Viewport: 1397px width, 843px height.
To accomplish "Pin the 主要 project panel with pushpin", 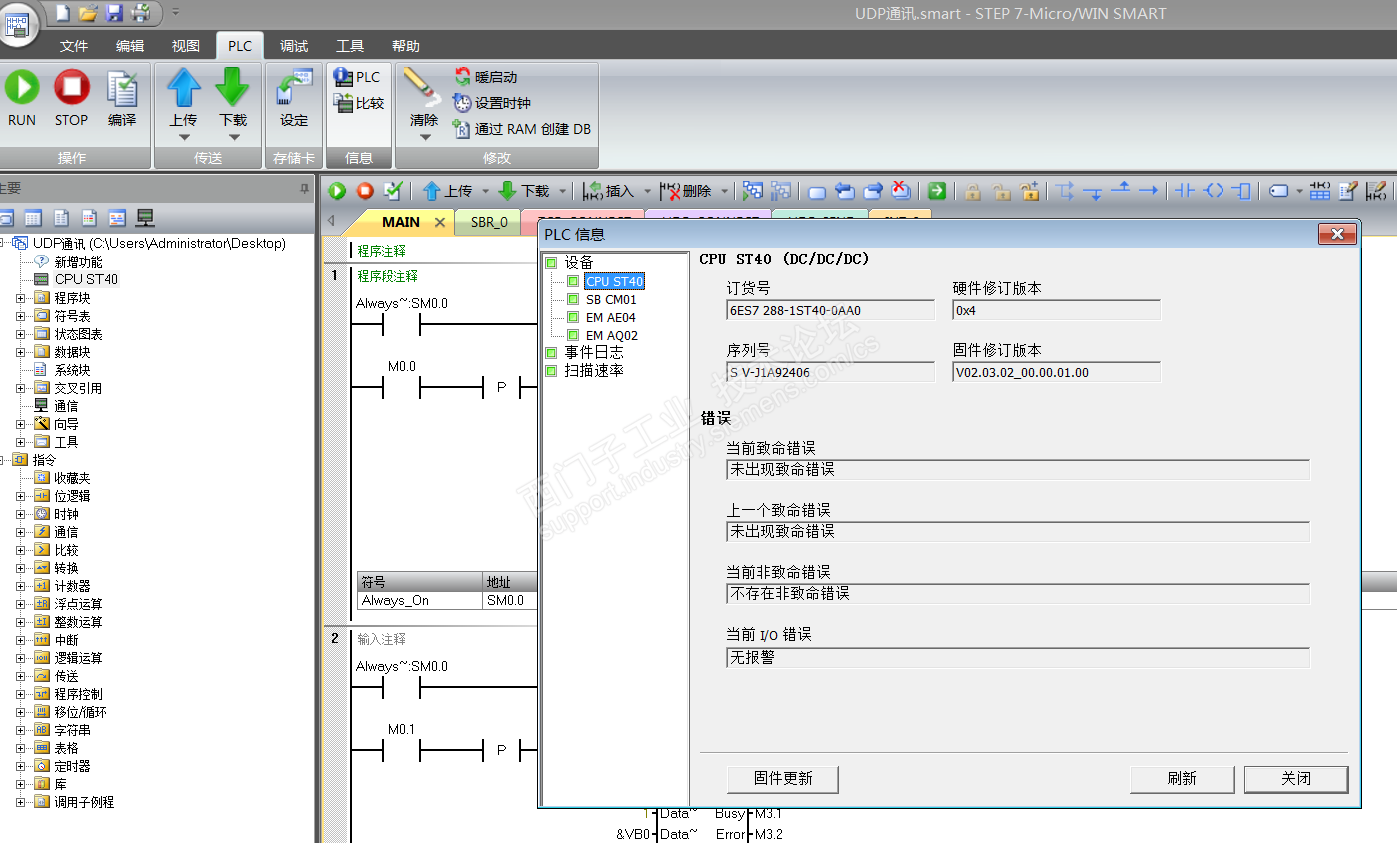I will [x=304, y=188].
